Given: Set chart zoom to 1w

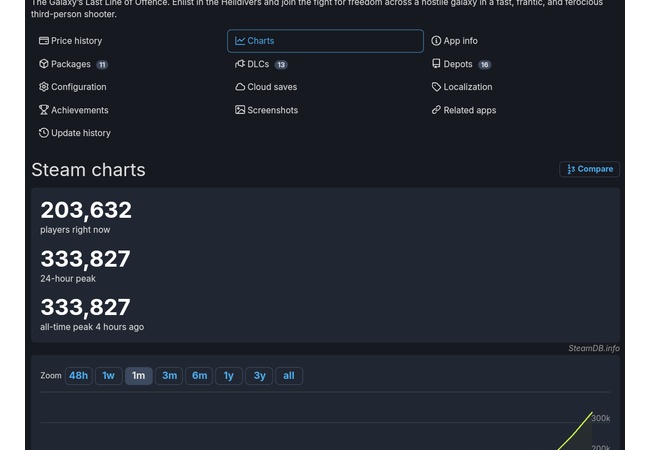Looking at the screenshot, I should pyautogui.click(x=109, y=376).
